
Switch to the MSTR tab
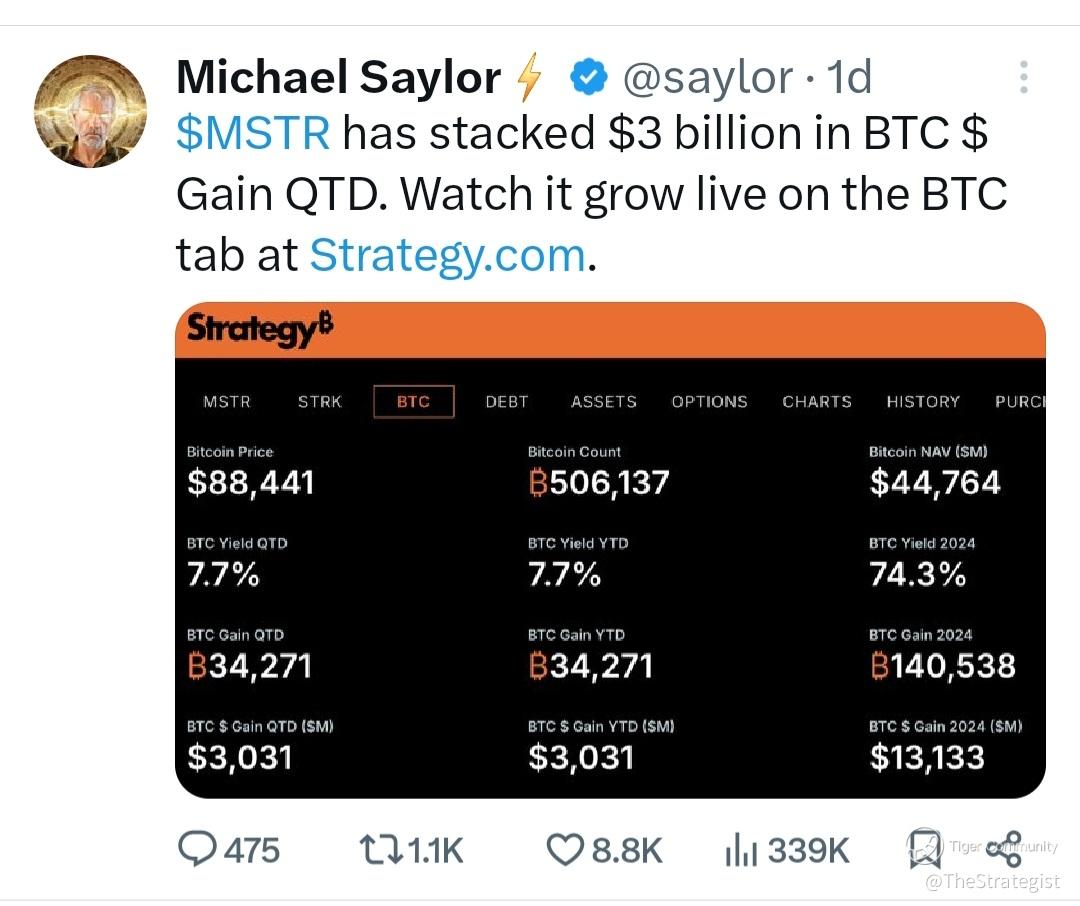click(x=227, y=402)
